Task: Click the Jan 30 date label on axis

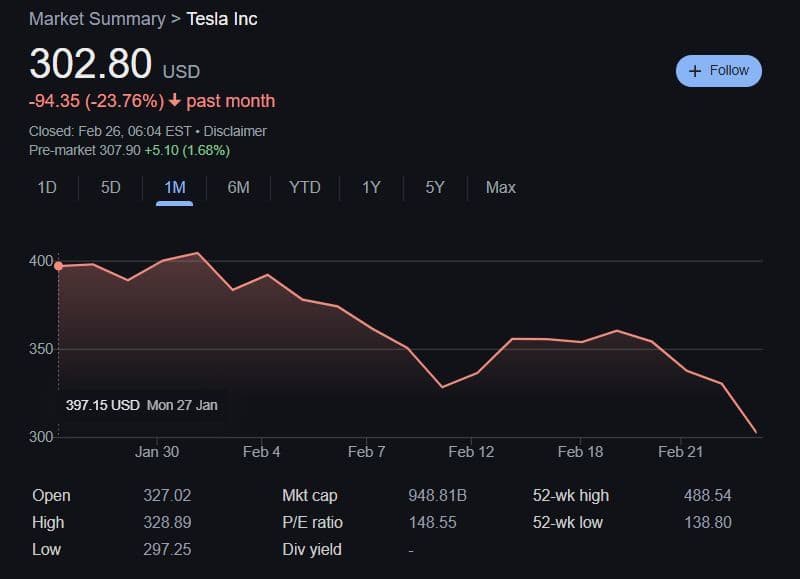Action: 157,452
